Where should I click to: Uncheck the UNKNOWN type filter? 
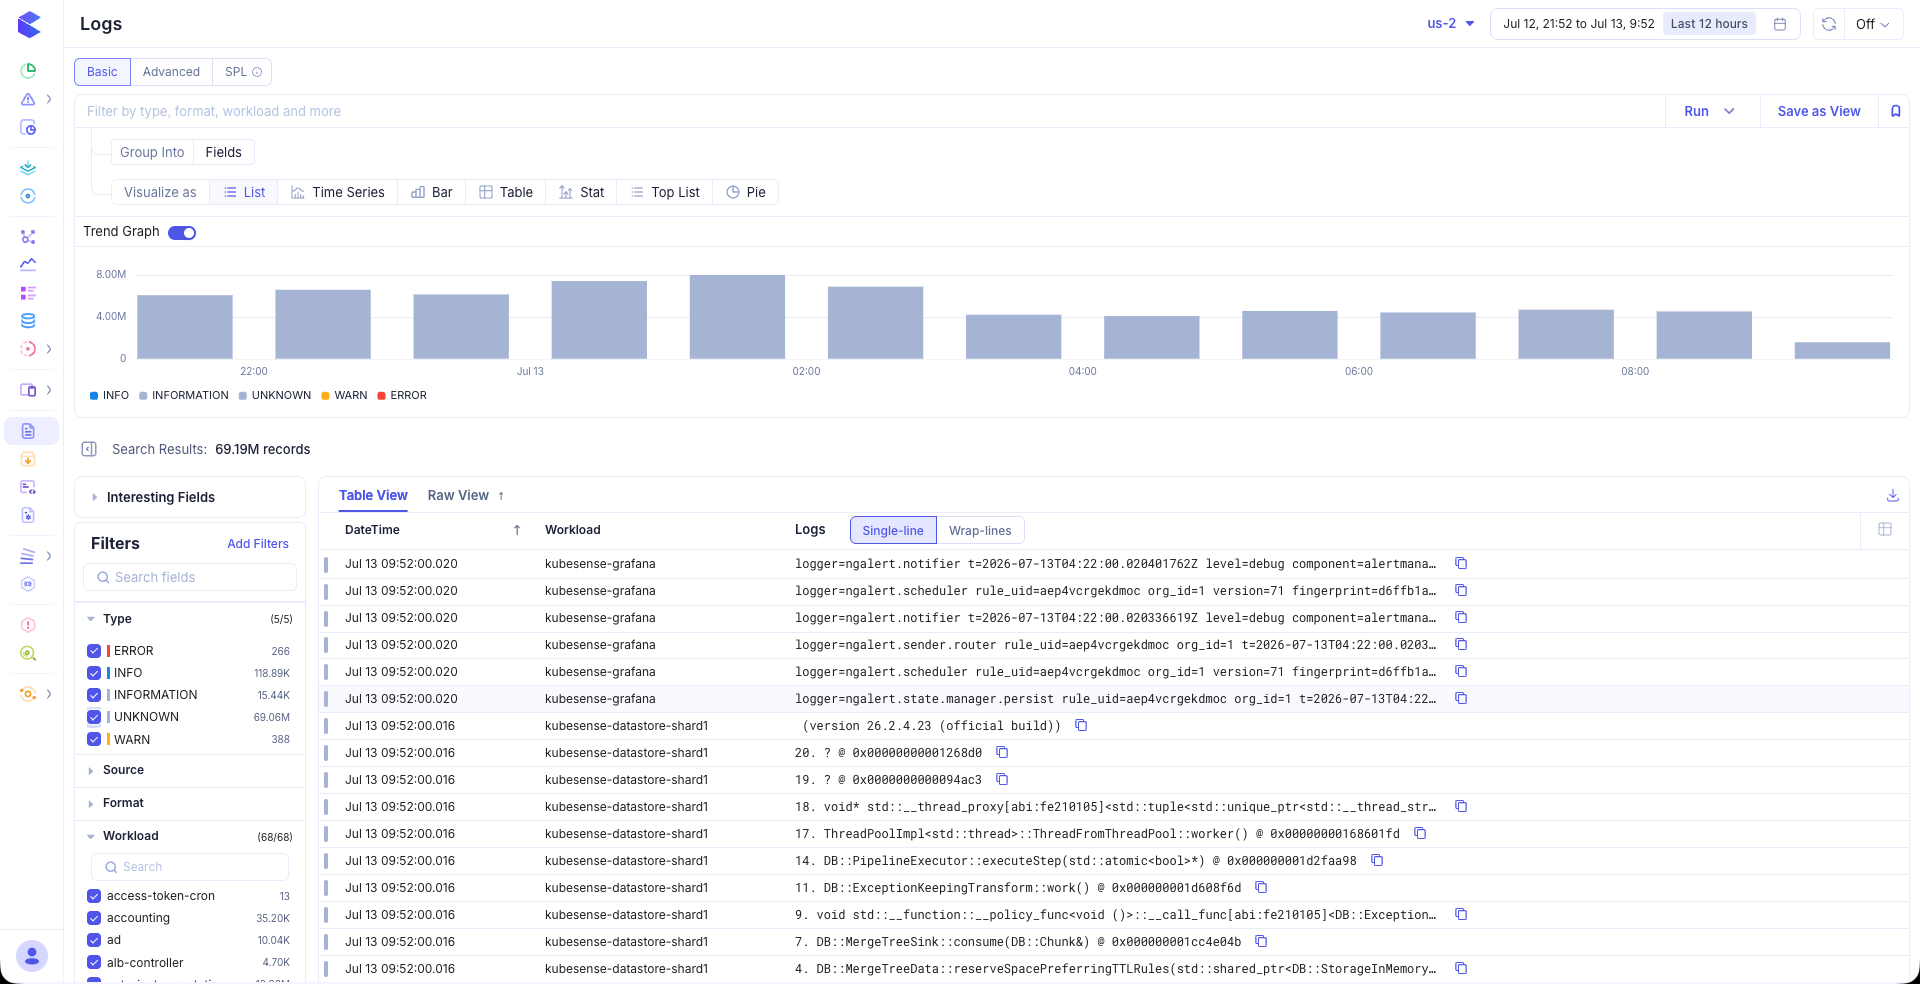[94, 717]
